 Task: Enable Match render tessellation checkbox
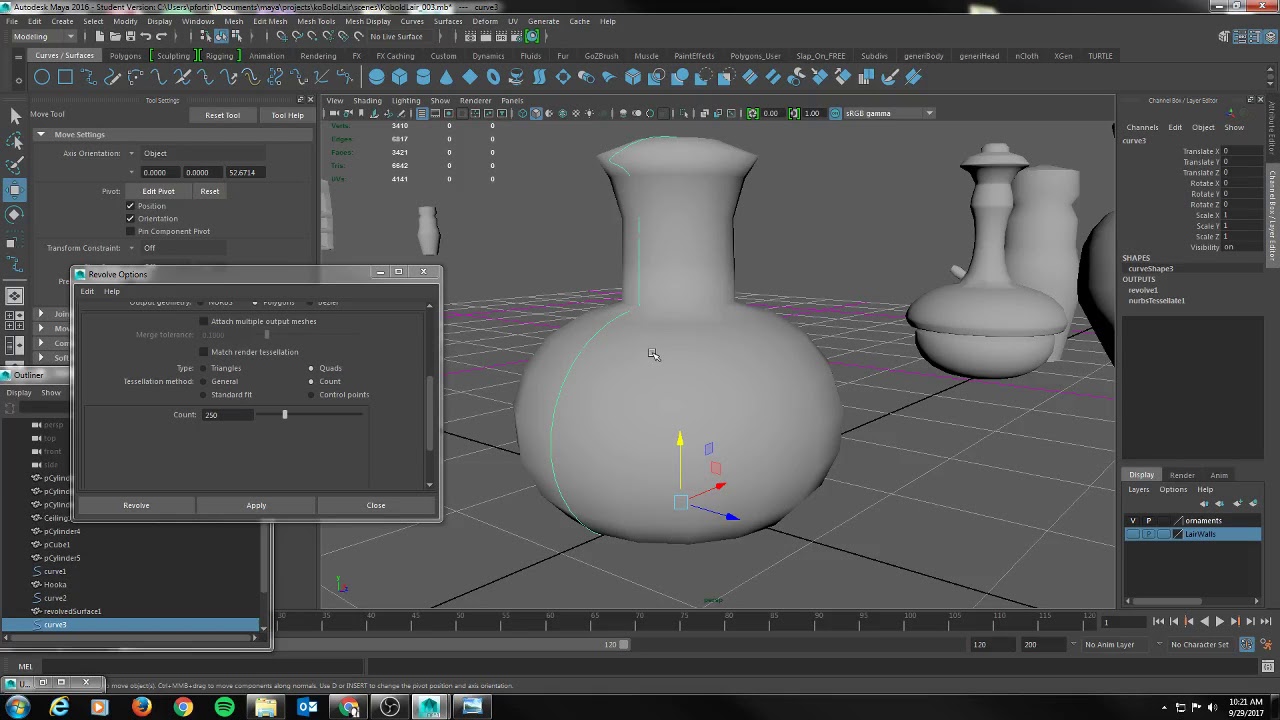coord(204,352)
